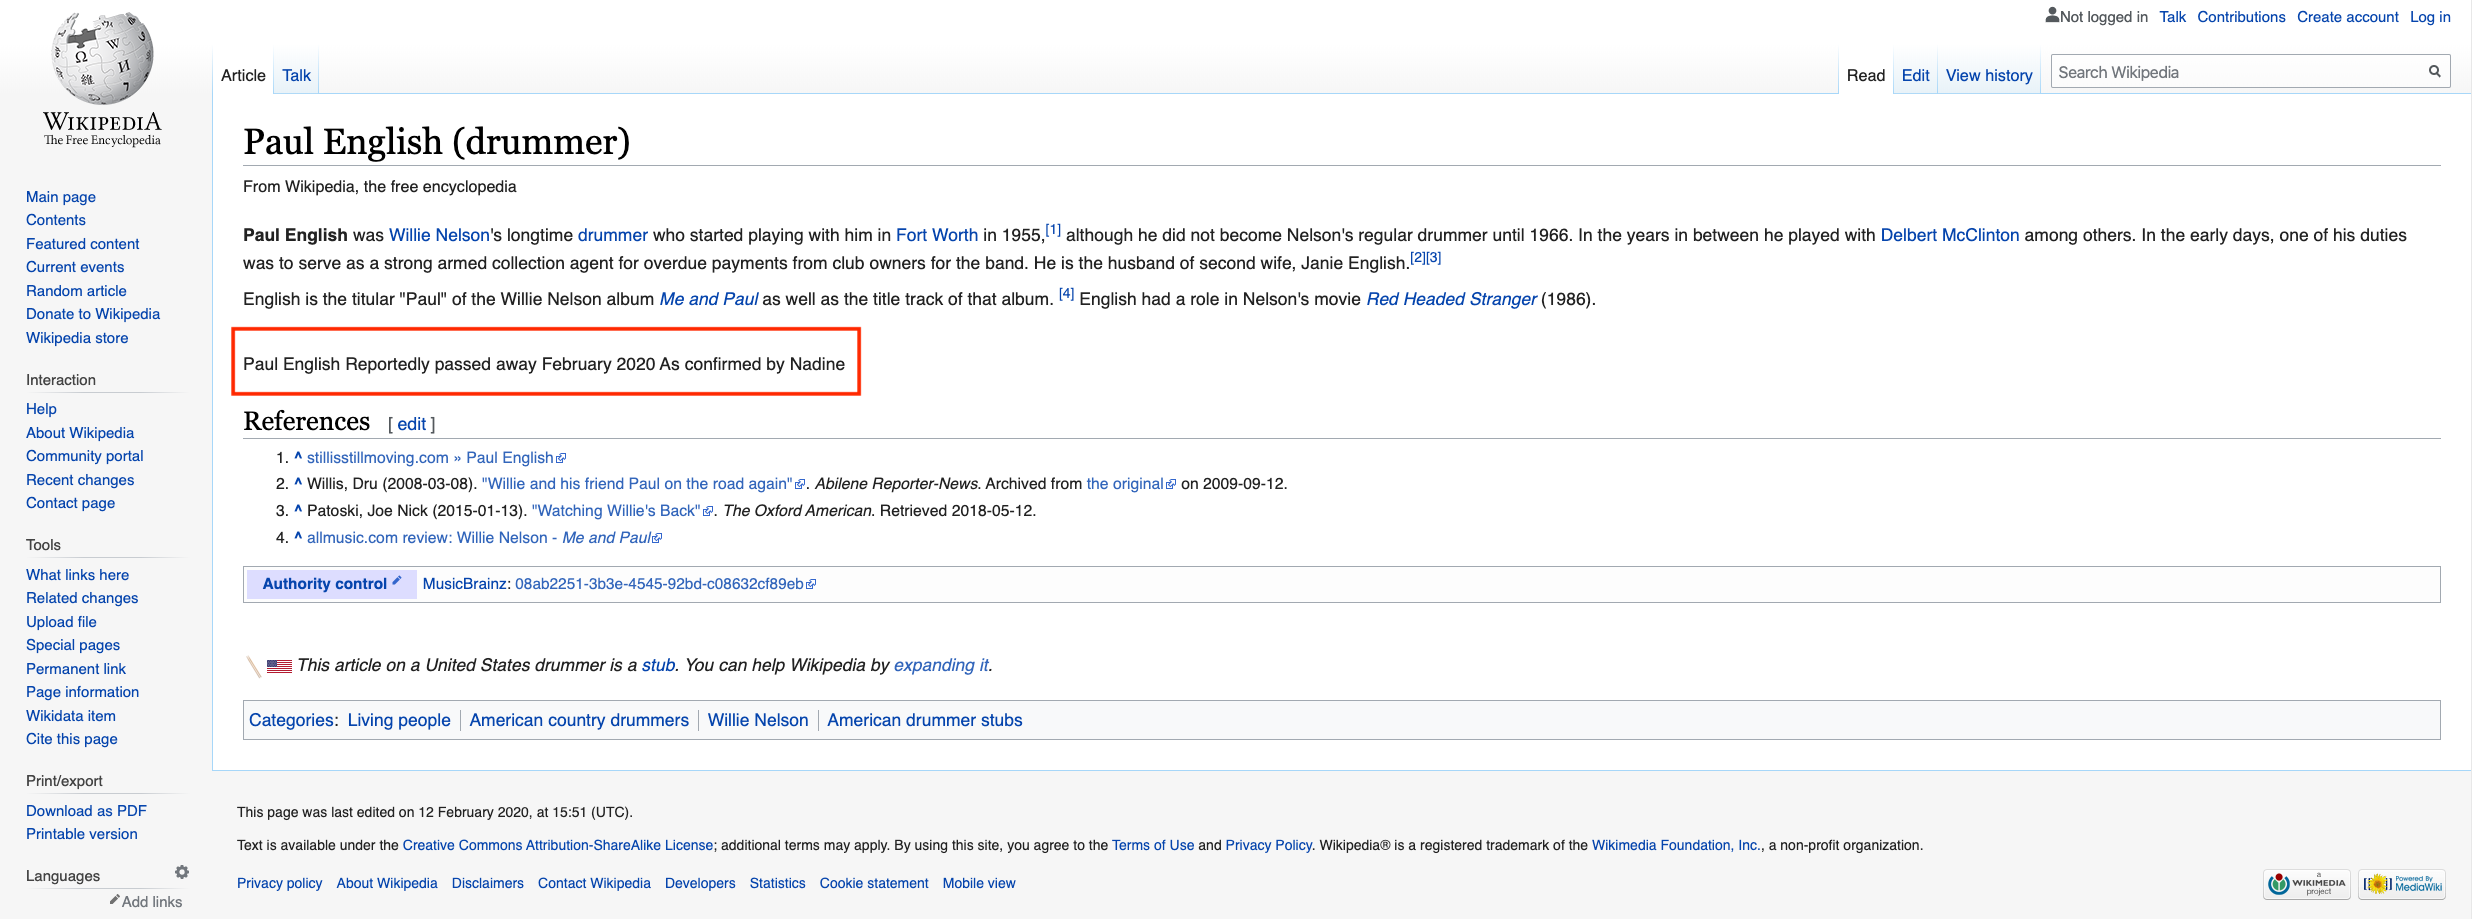Click the Wikimedia project badge
The height and width of the screenshot is (919, 2472).
click(x=2307, y=884)
